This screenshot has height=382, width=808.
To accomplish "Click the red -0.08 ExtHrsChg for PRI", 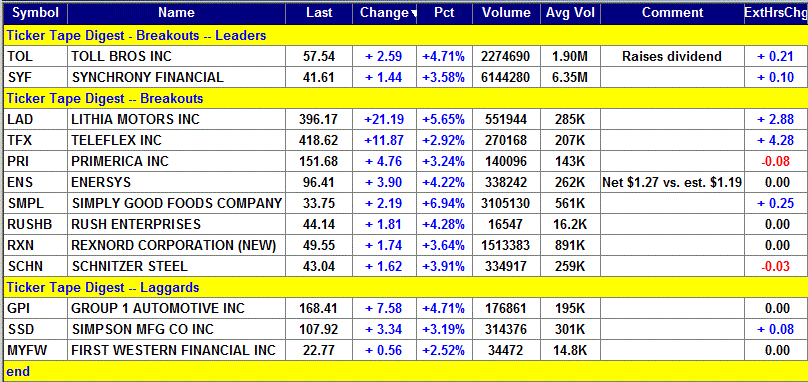I will click(x=776, y=161).
